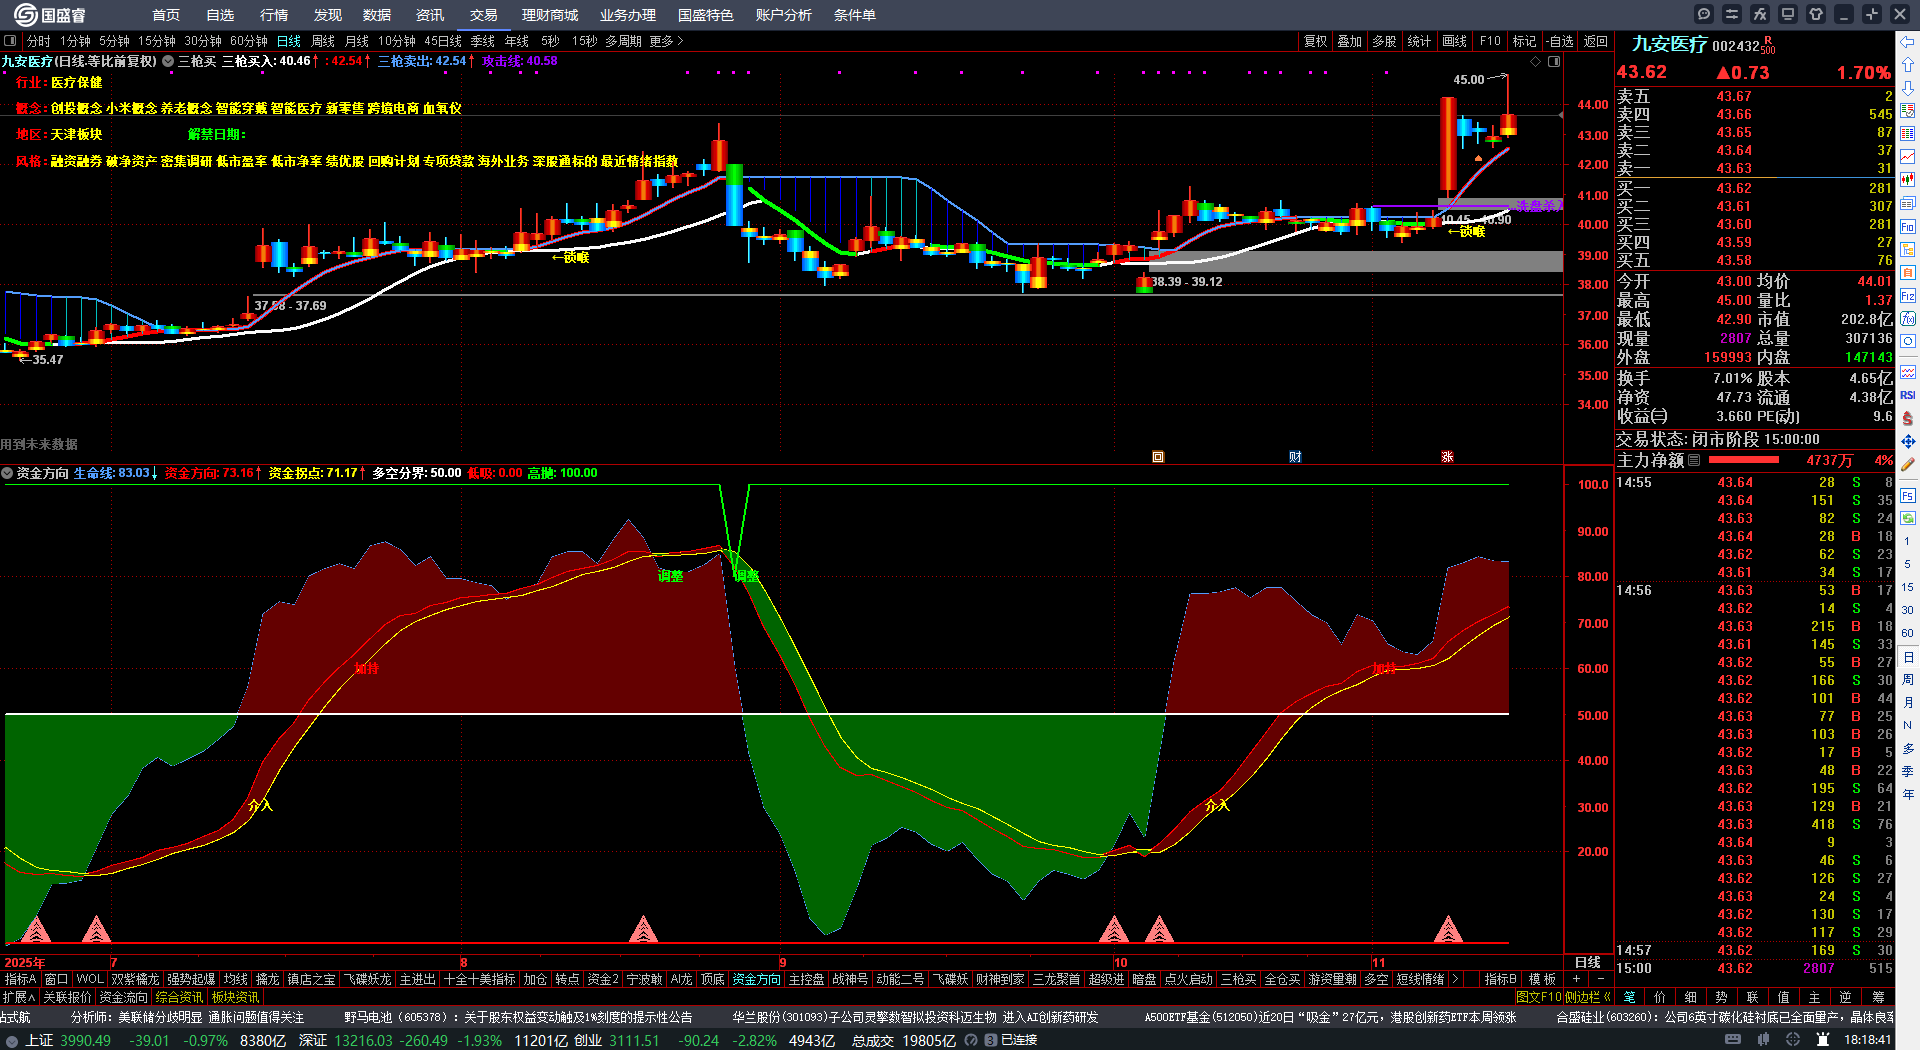1920x1050 pixels.
Task: Open the skin theme shirt icon
Action: pyautogui.click(x=1816, y=14)
